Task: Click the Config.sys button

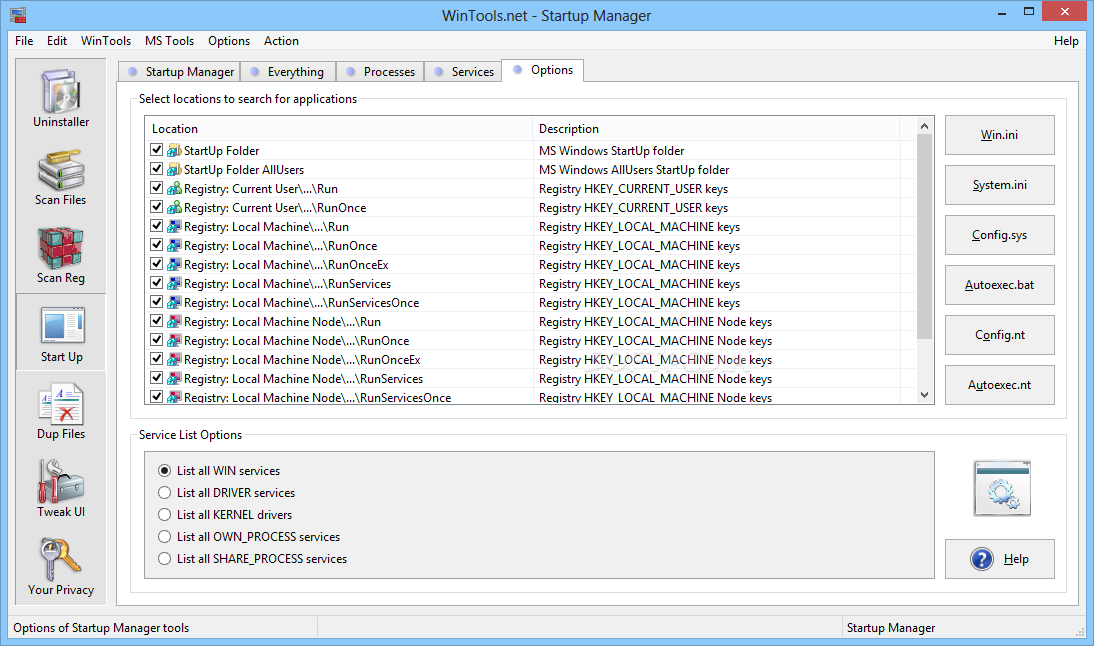Action: point(999,235)
